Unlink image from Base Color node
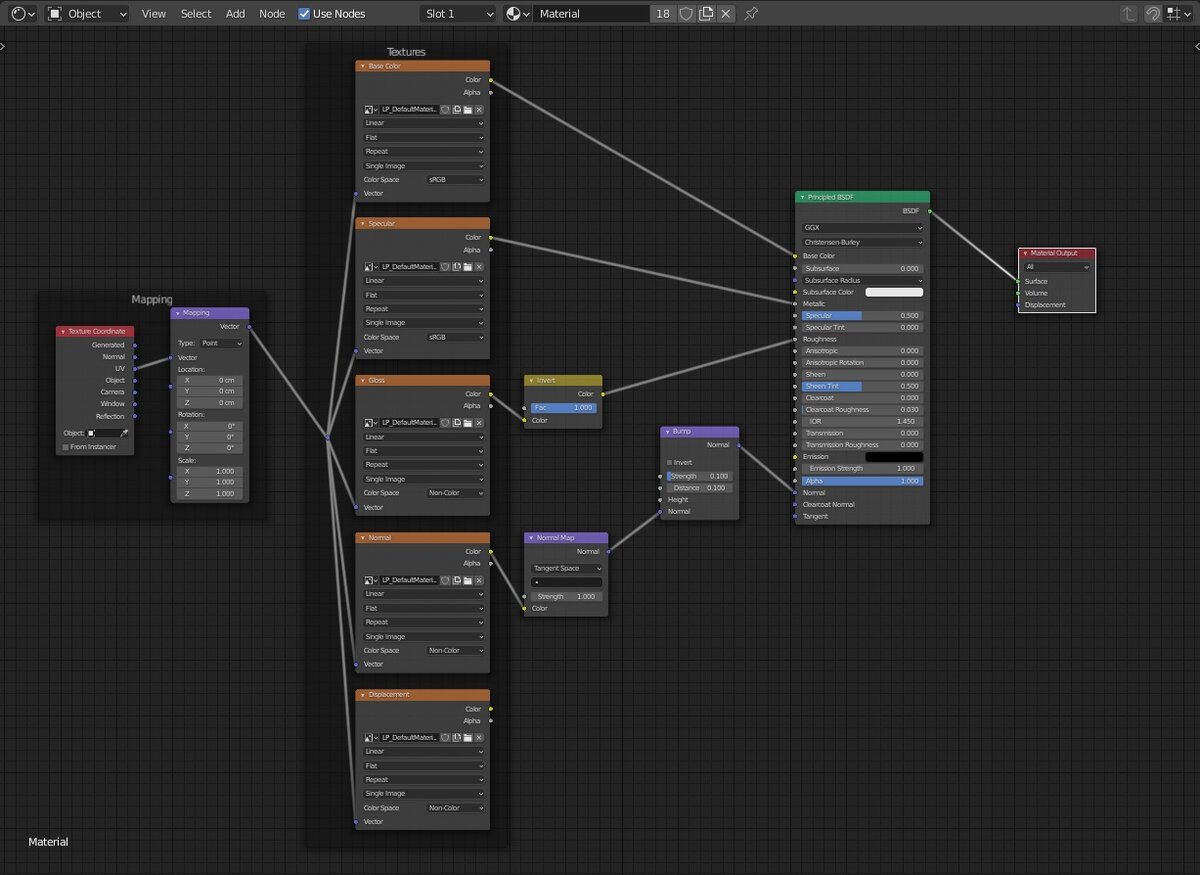The width and height of the screenshot is (1200, 875). 479,109
